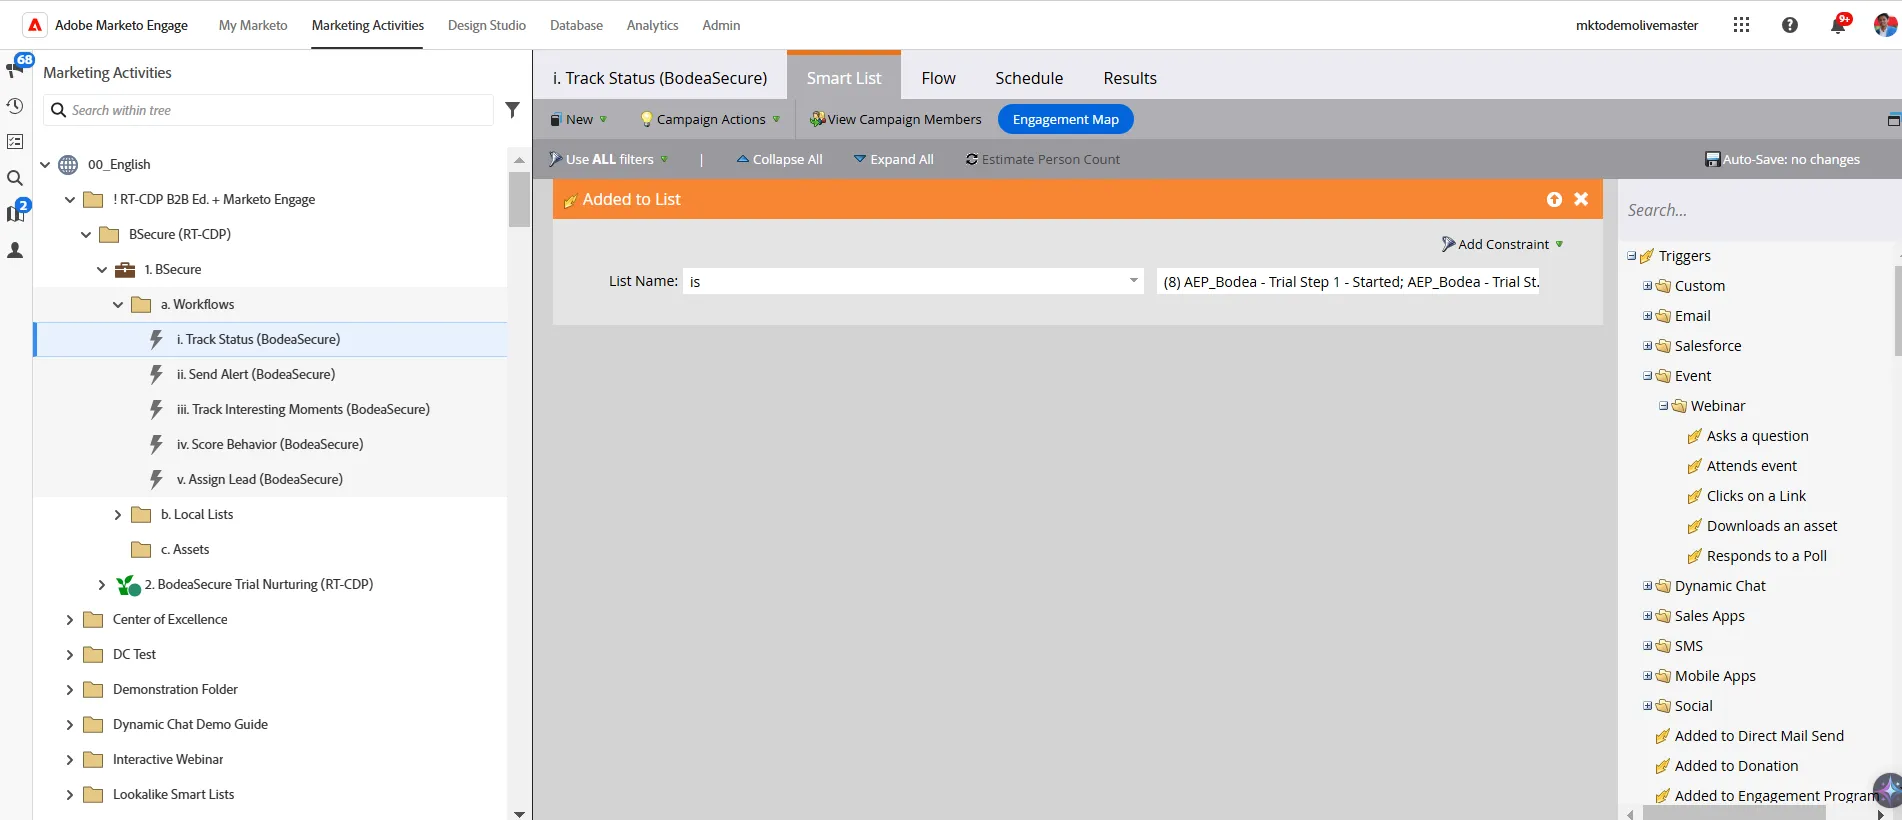Click the Asks a question trigger

1758,436
